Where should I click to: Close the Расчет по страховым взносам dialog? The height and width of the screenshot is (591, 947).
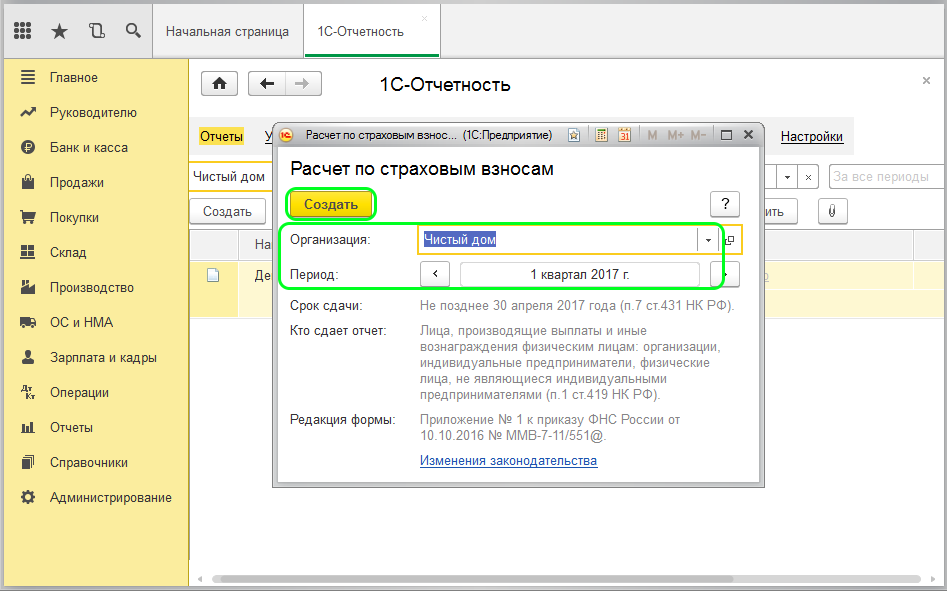click(x=748, y=135)
